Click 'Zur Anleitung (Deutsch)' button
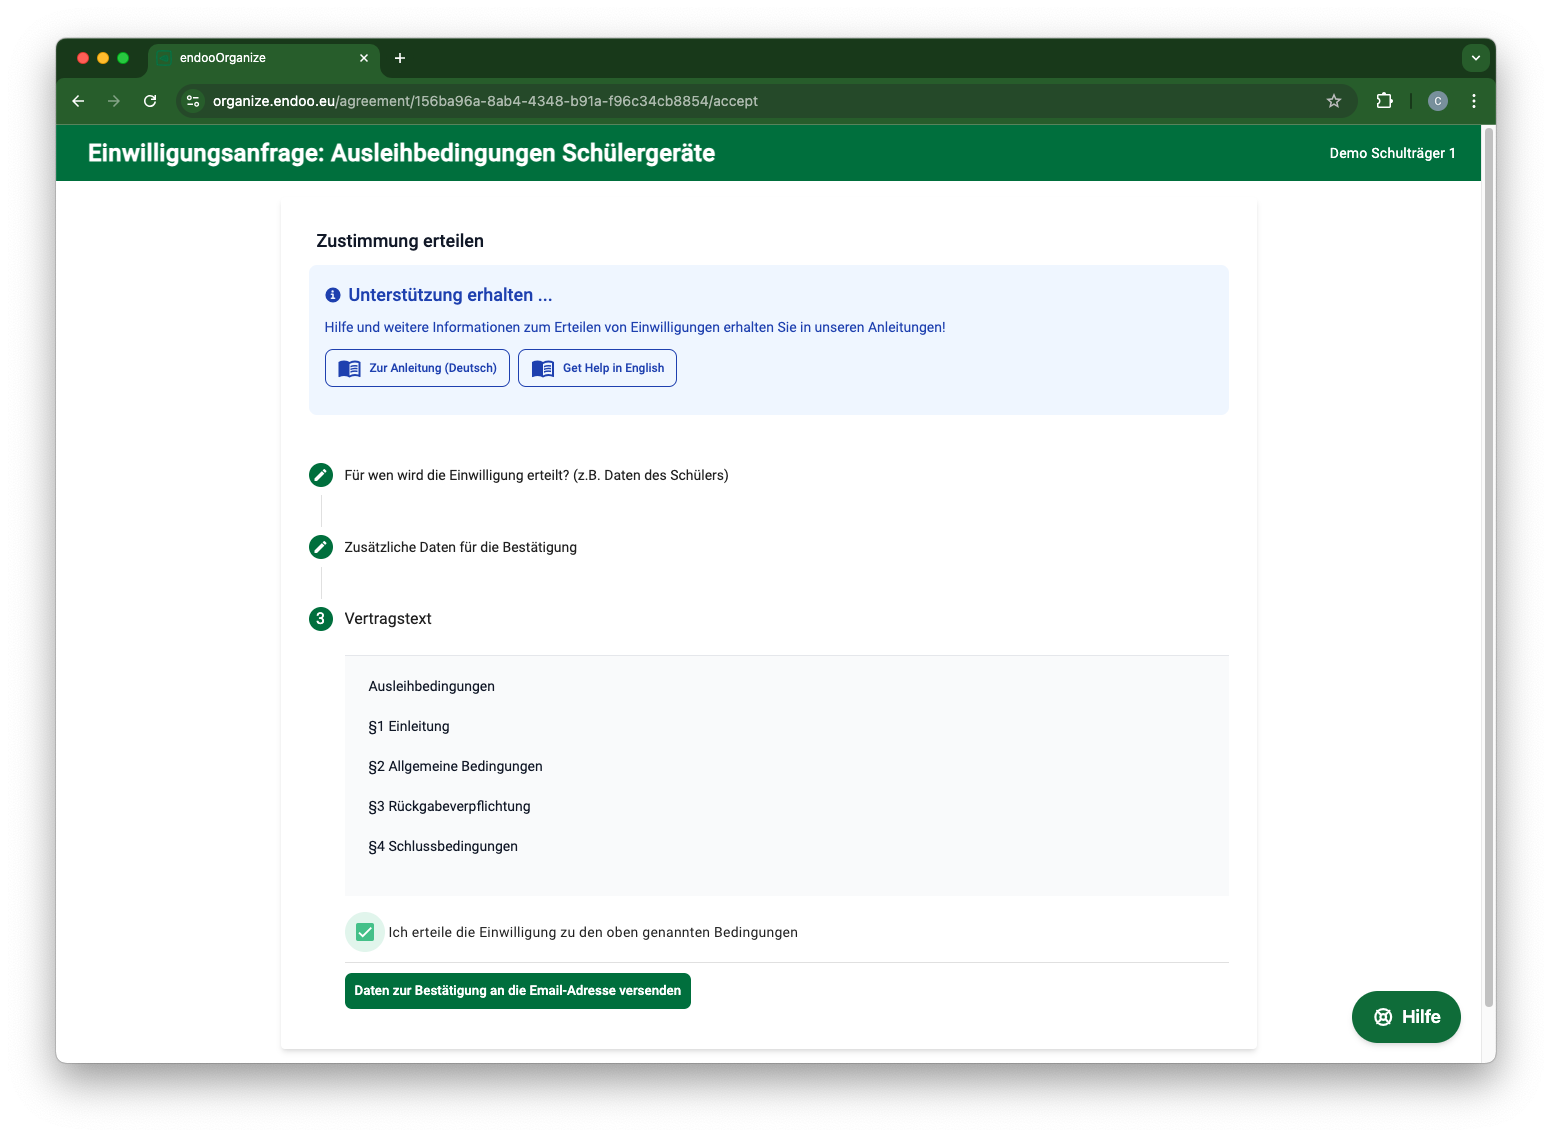Viewport: 1552px width, 1137px height. click(417, 368)
